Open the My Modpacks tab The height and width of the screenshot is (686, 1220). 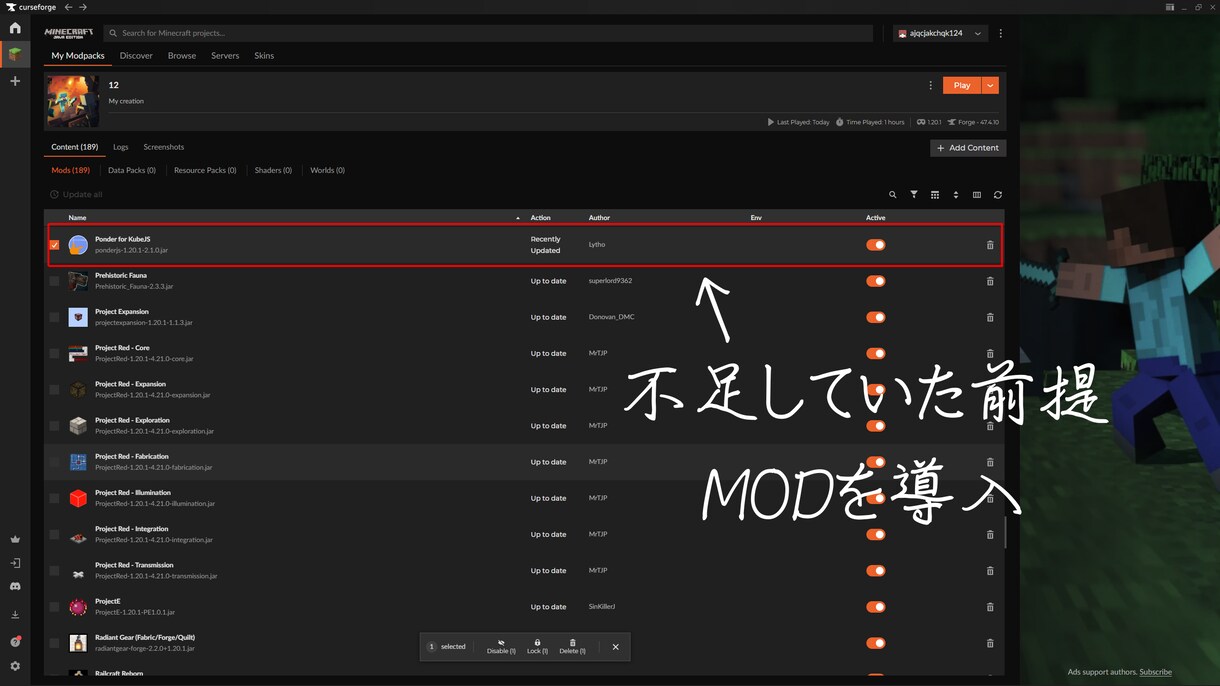[78, 56]
